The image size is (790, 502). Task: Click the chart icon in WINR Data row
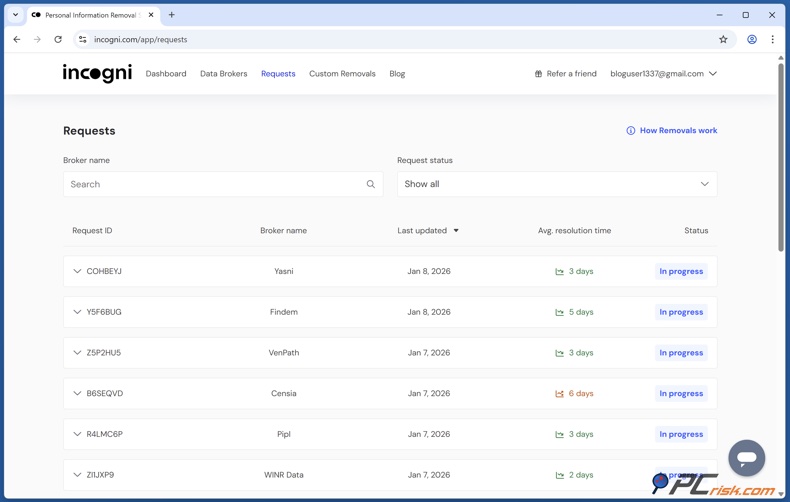(559, 475)
